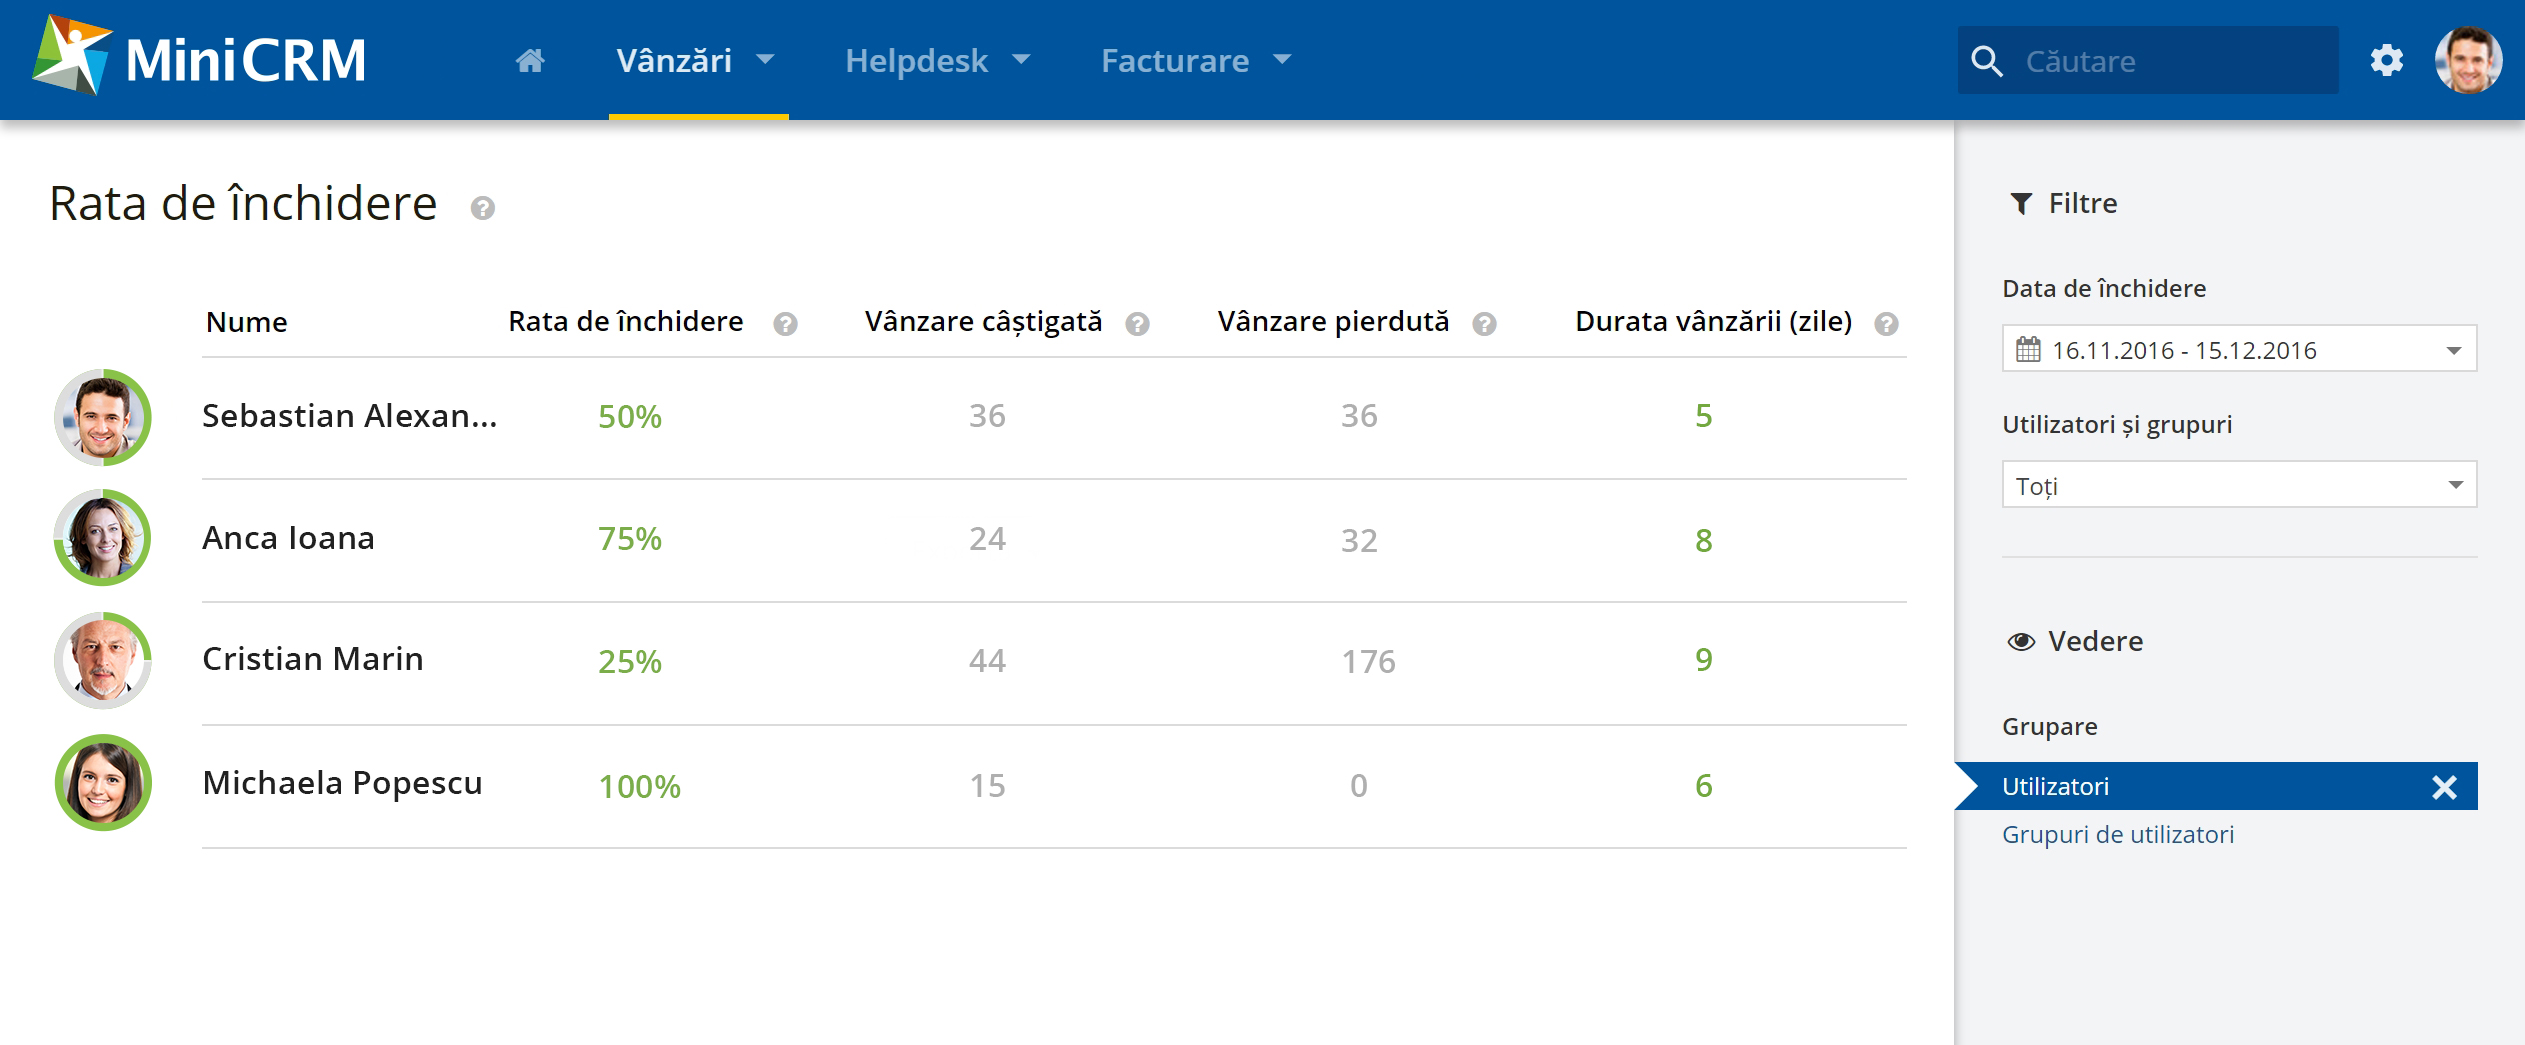Click Michaela Popescu's 100% closing rate
Viewport: 2525px width, 1045px height.
[x=639, y=787]
